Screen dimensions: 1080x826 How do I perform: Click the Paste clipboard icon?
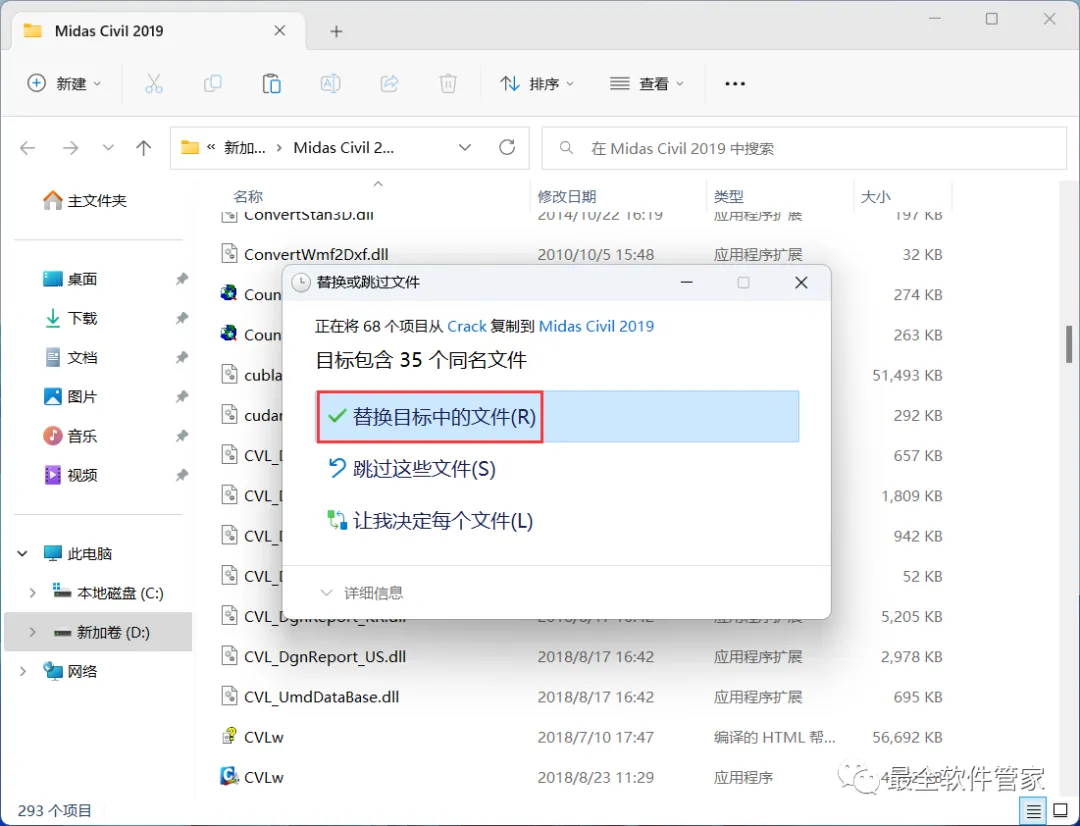pos(271,84)
